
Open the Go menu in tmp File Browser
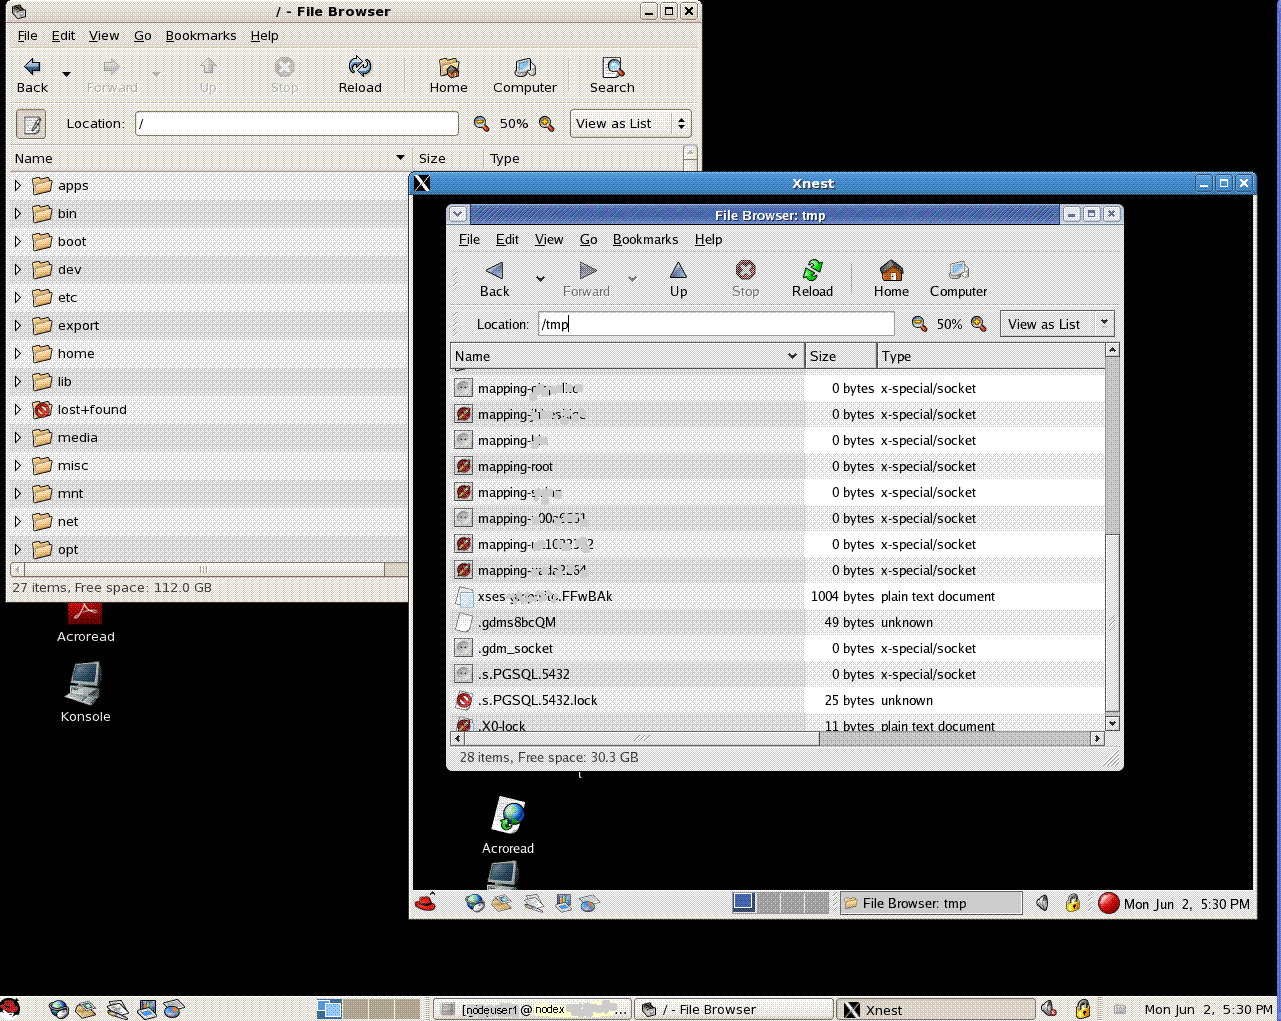(x=588, y=239)
